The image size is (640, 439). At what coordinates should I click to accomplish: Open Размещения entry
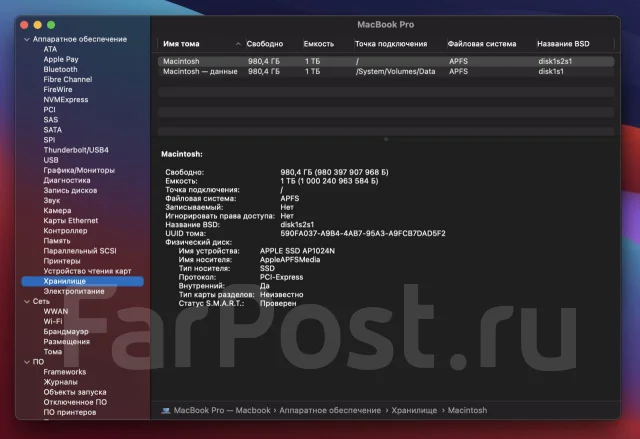point(67,341)
